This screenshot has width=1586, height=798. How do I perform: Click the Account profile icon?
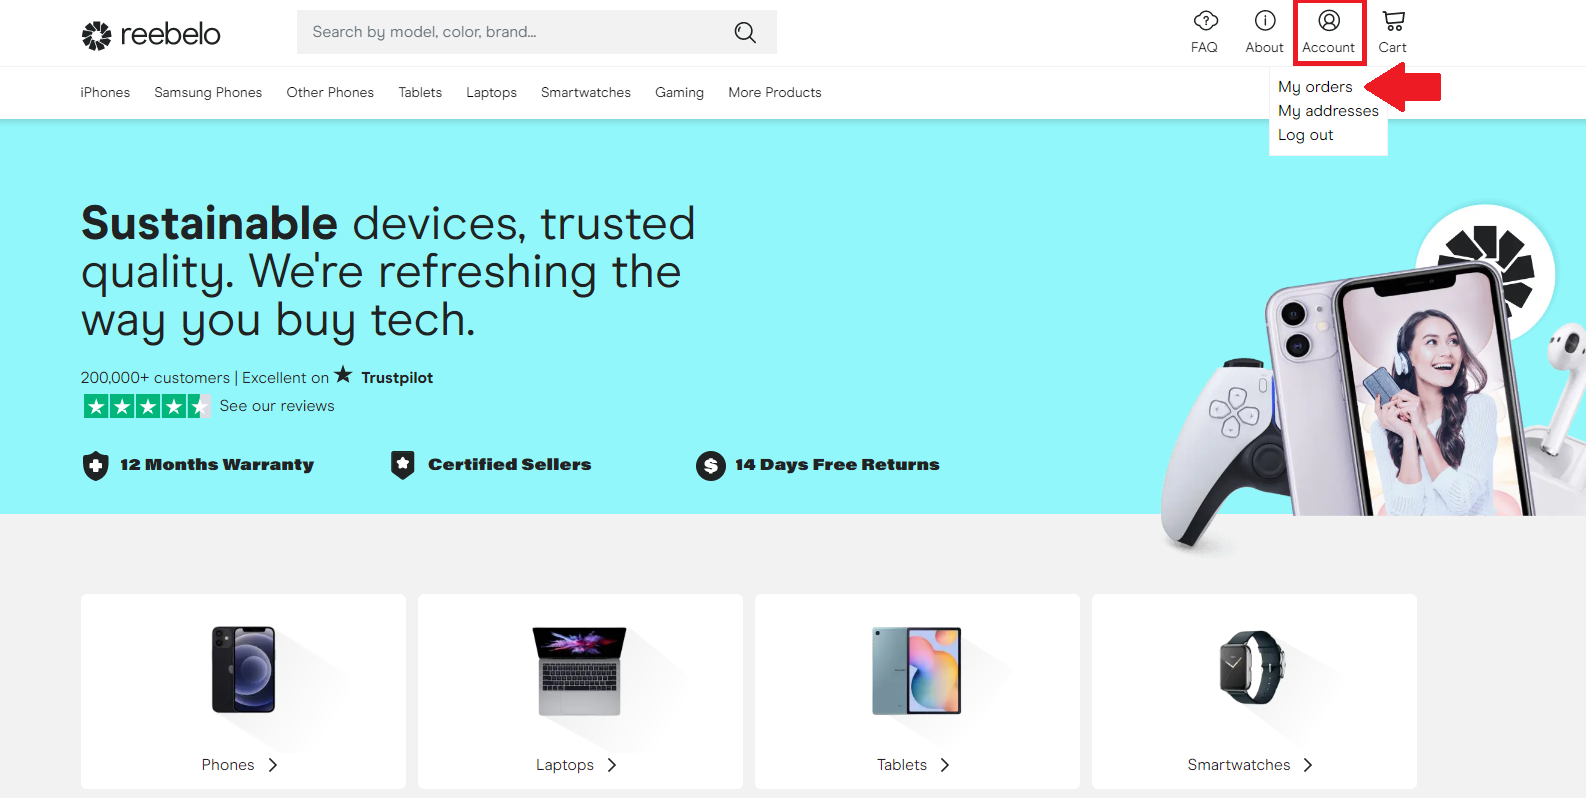click(x=1329, y=21)
